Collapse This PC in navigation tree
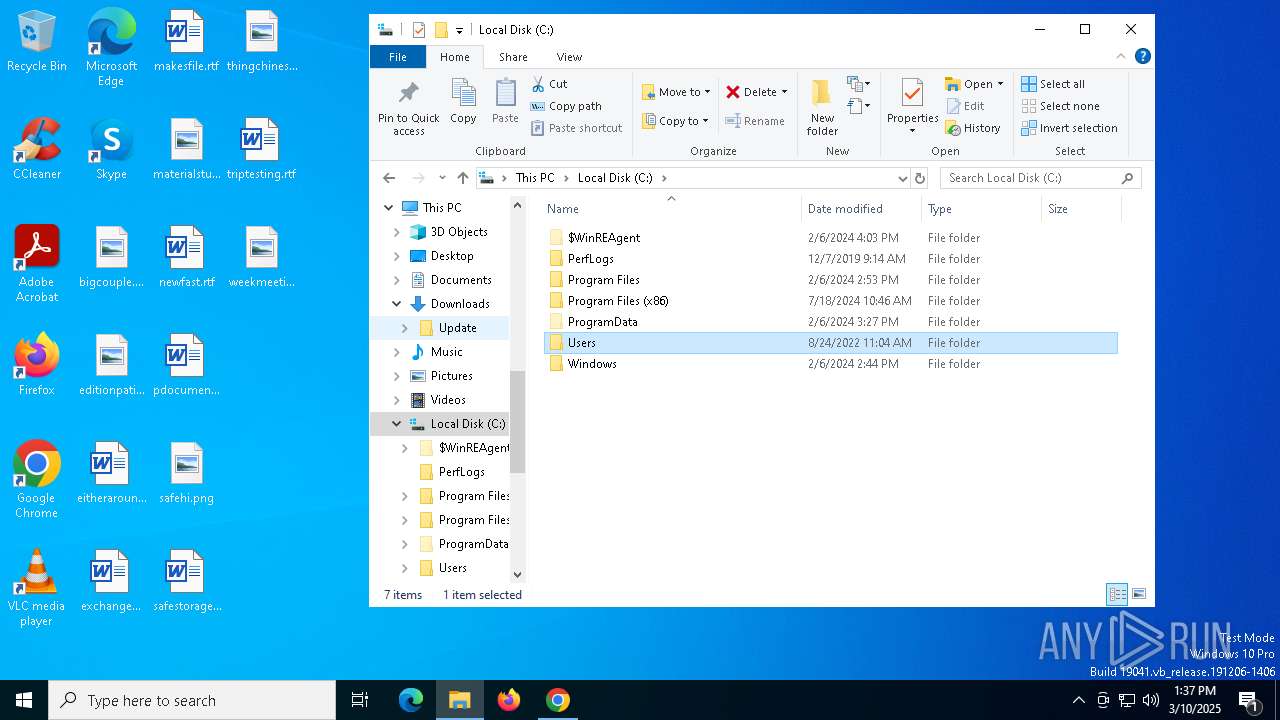 pyautogui.click(x=389, y=208)
